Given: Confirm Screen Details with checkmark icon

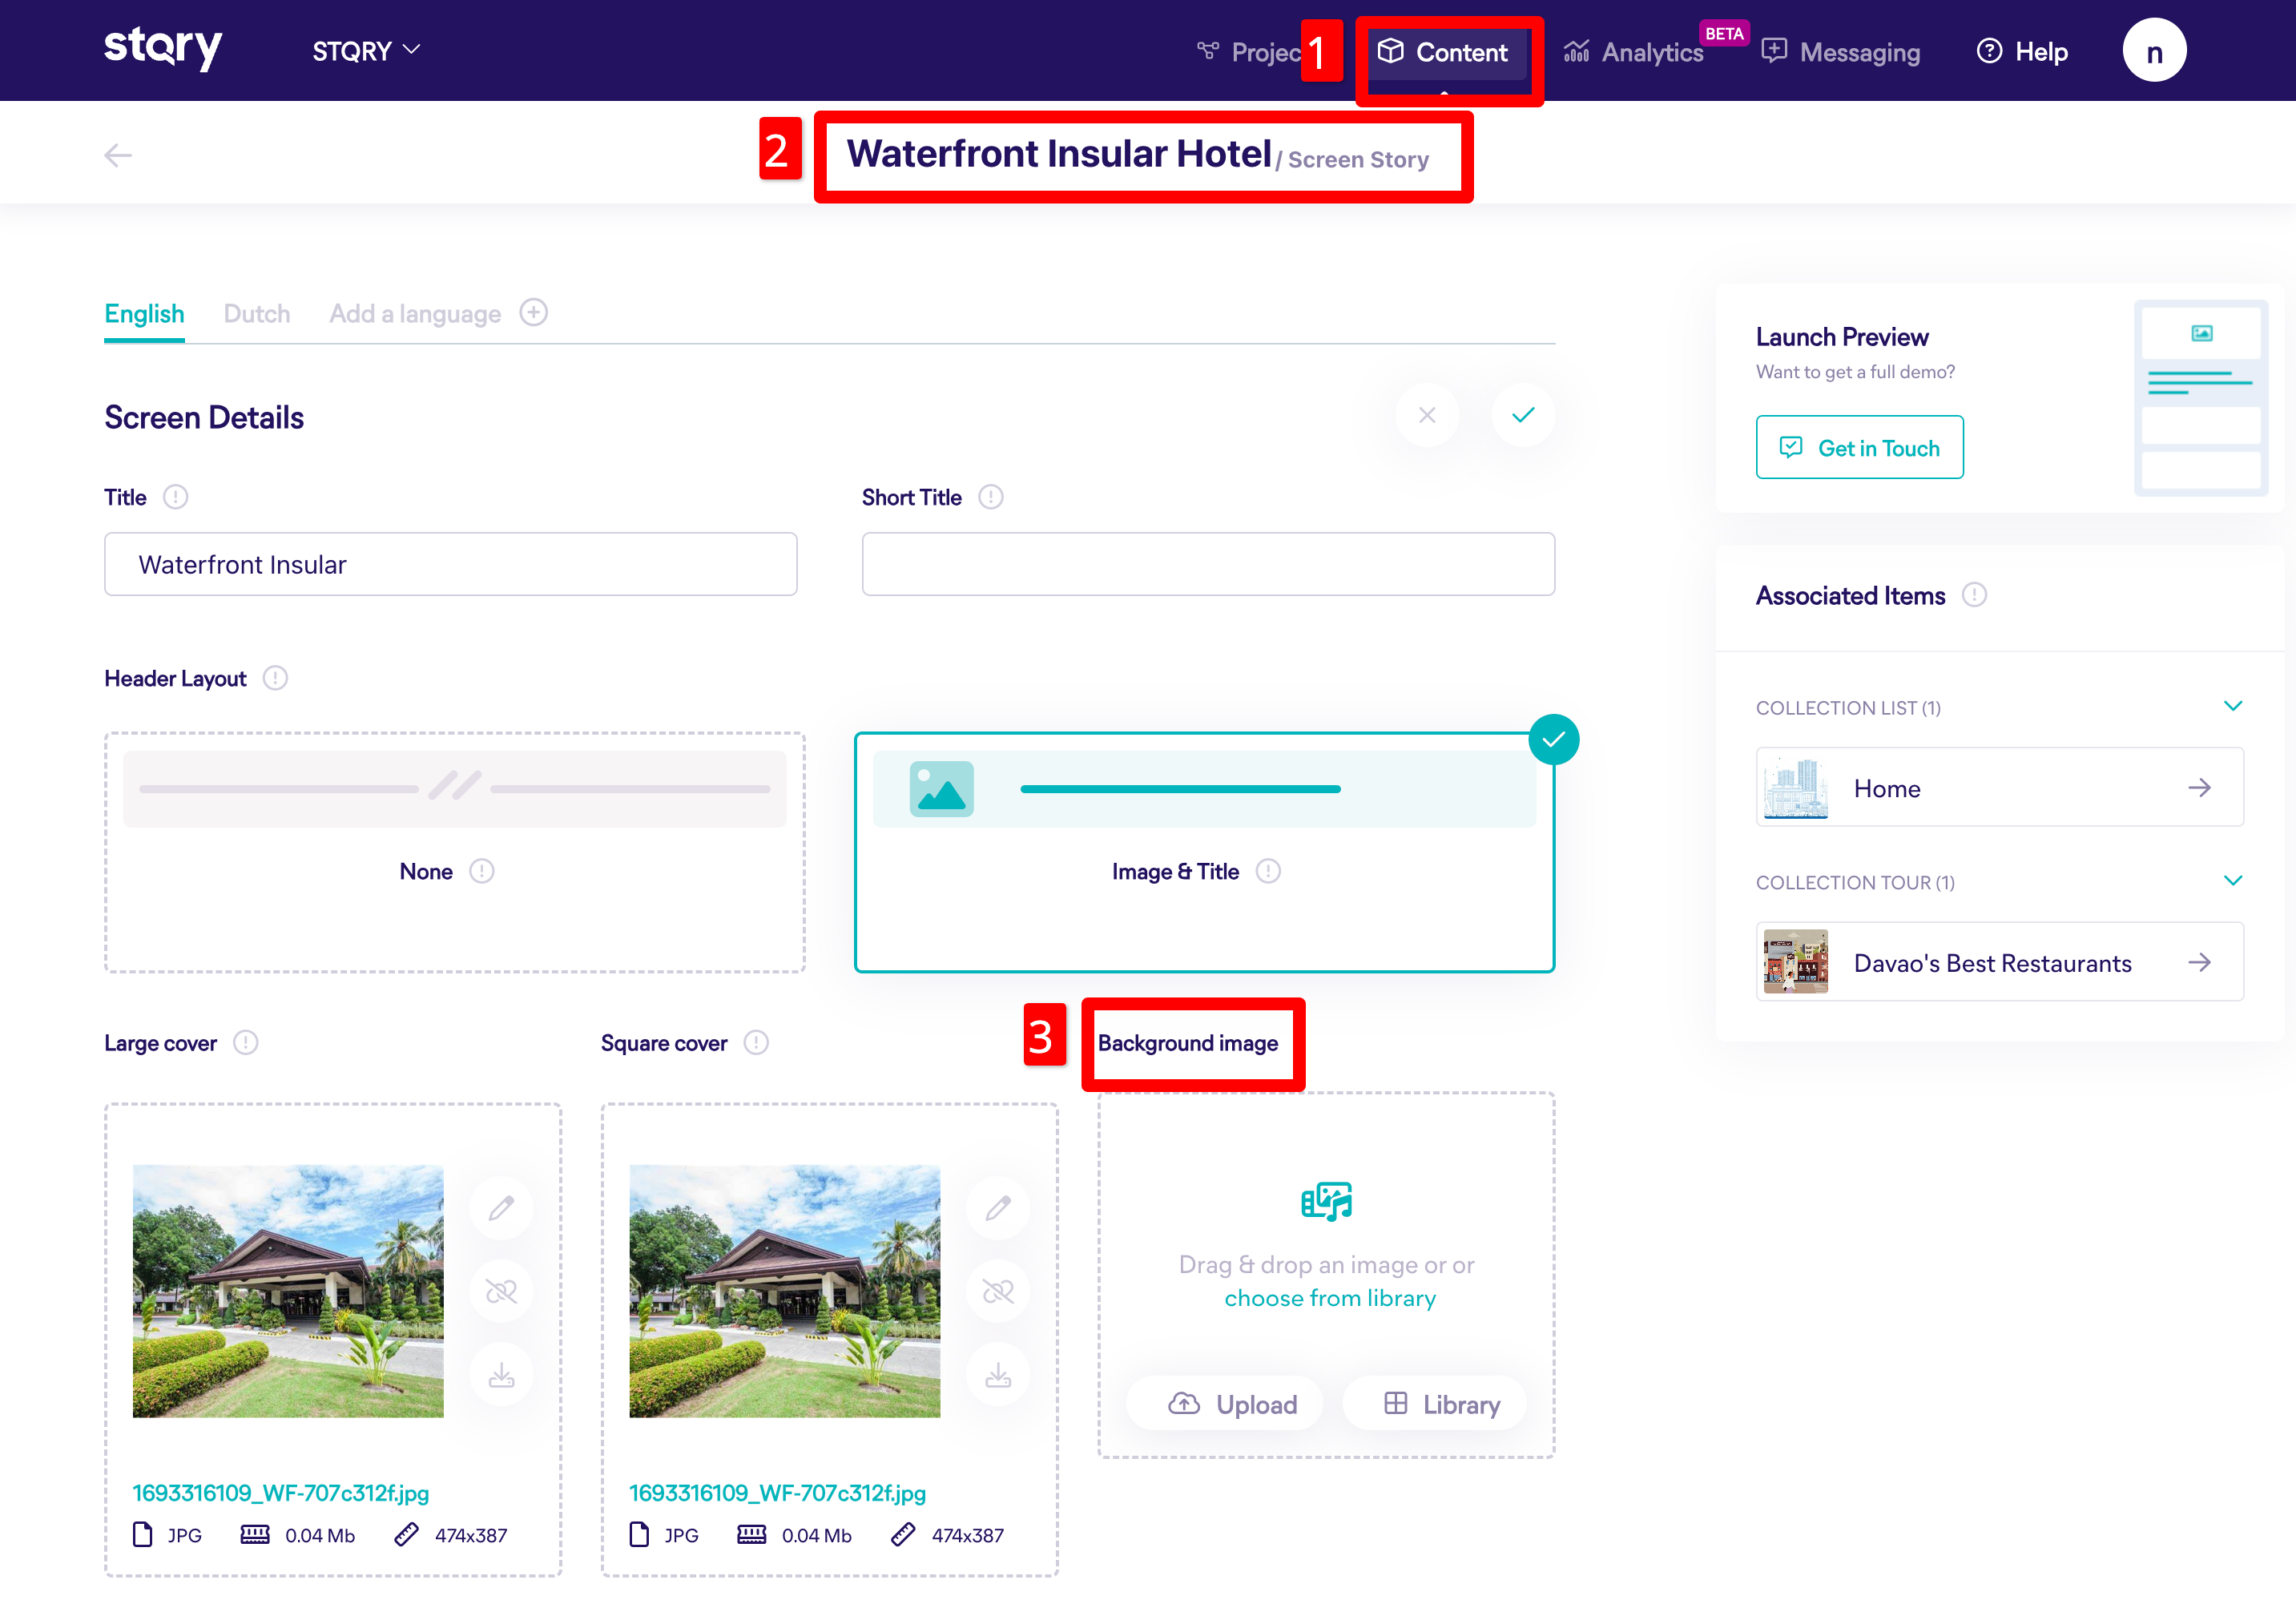Looking at the screenshot, I should tap(1522, 415).
